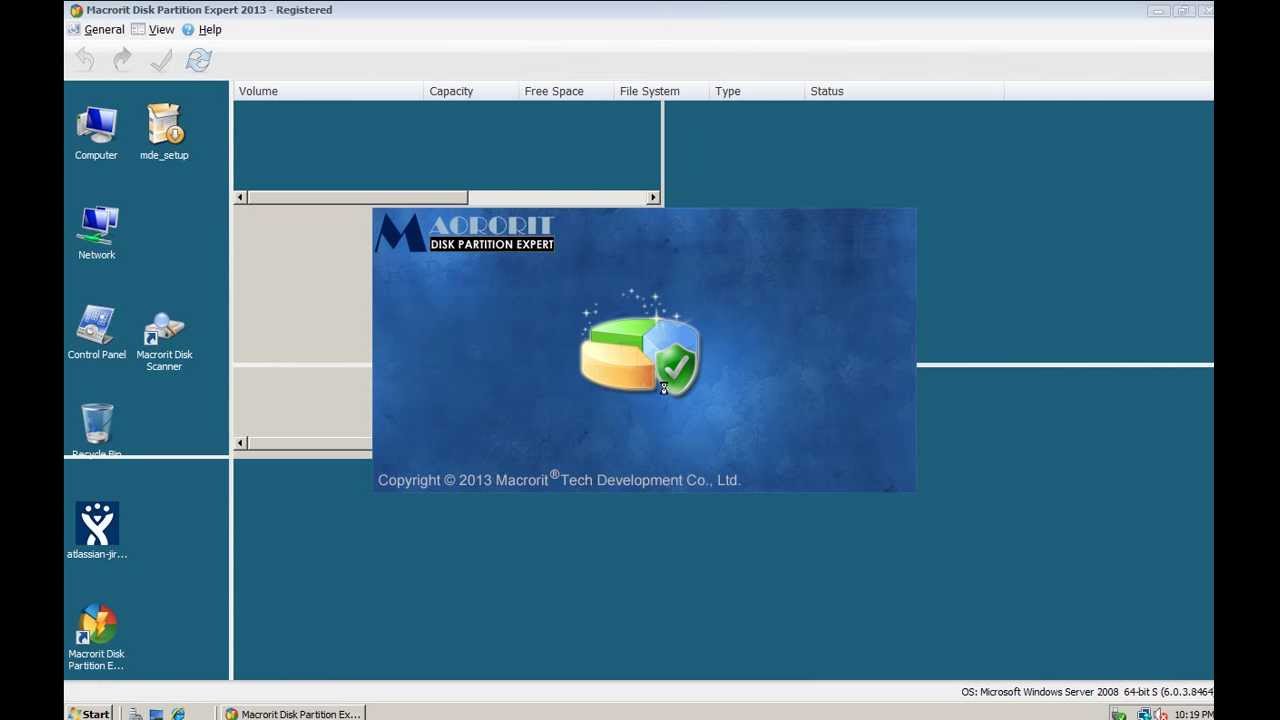Click the Macrorit Disk Partition Expert taskbar button
Screen dimensions: 1280x720
pos(294,713)
